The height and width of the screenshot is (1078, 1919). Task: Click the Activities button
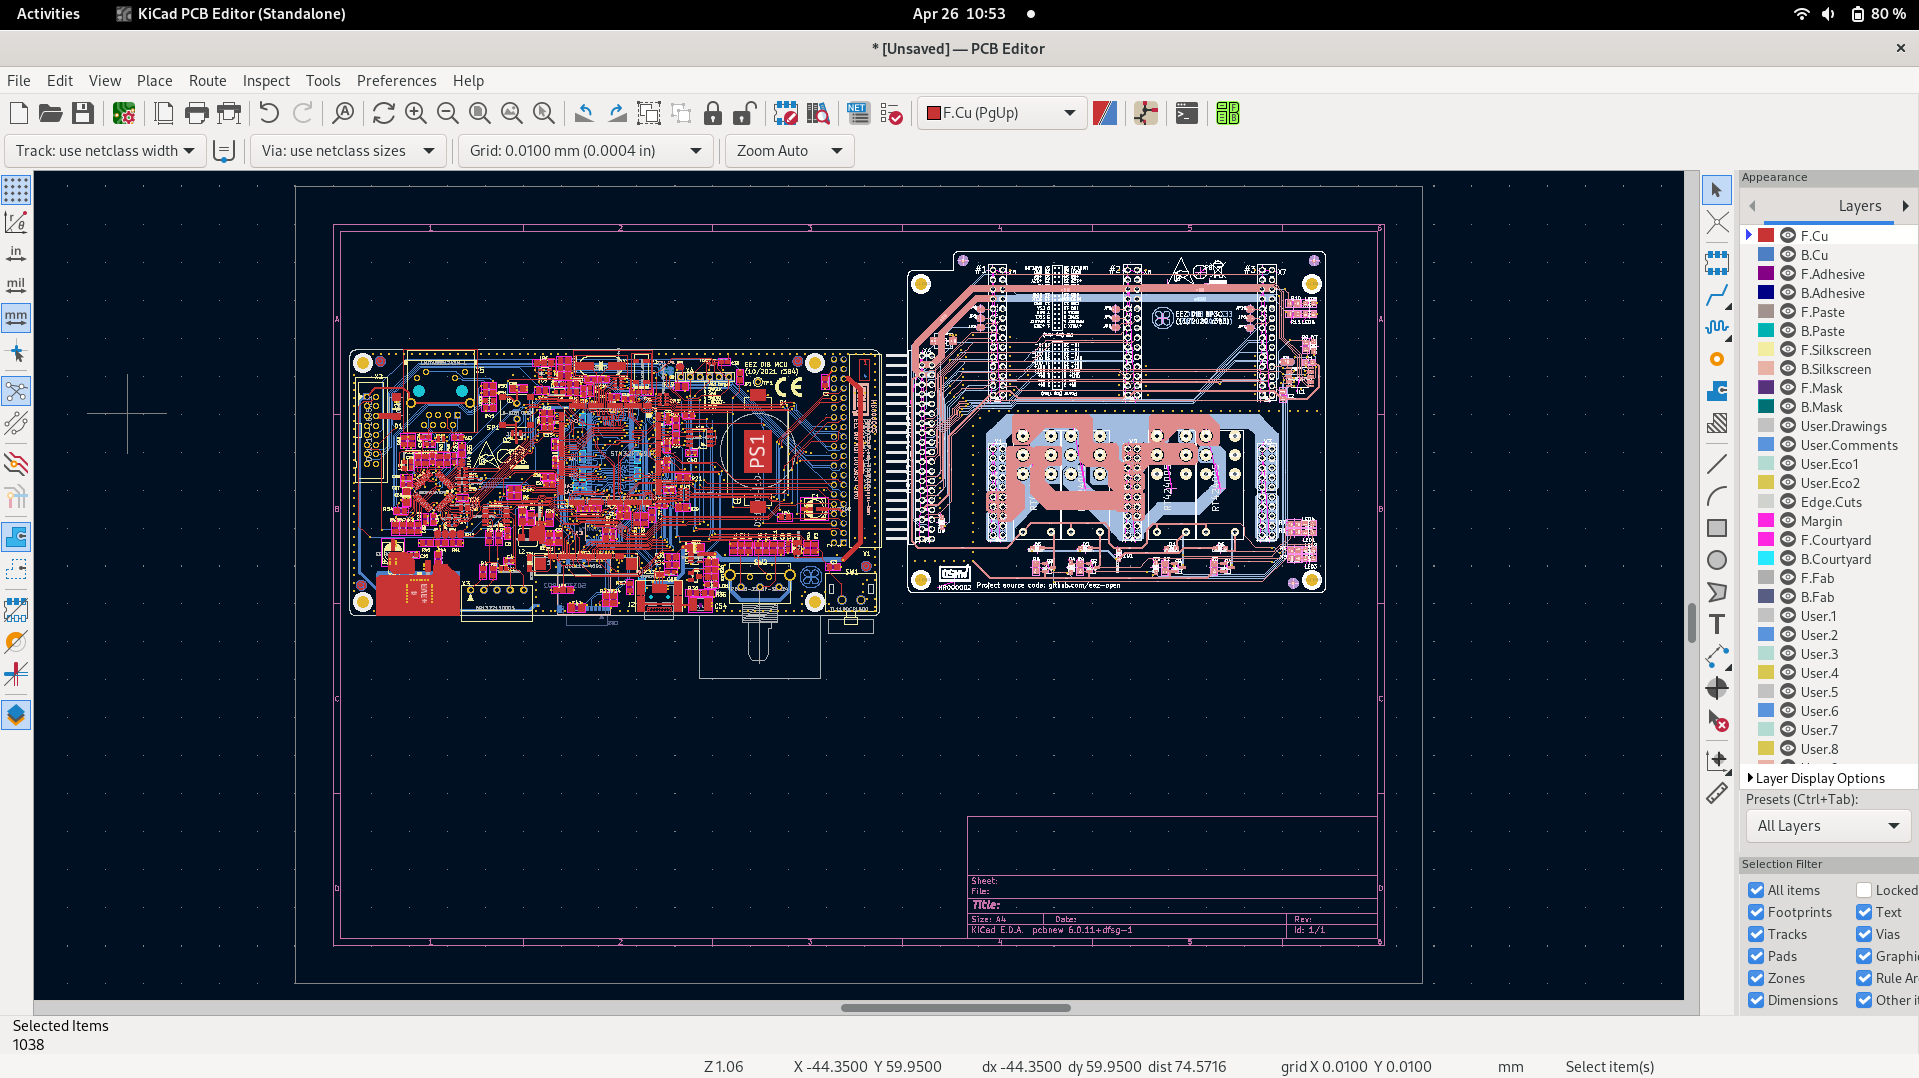(x=48, y=14)
